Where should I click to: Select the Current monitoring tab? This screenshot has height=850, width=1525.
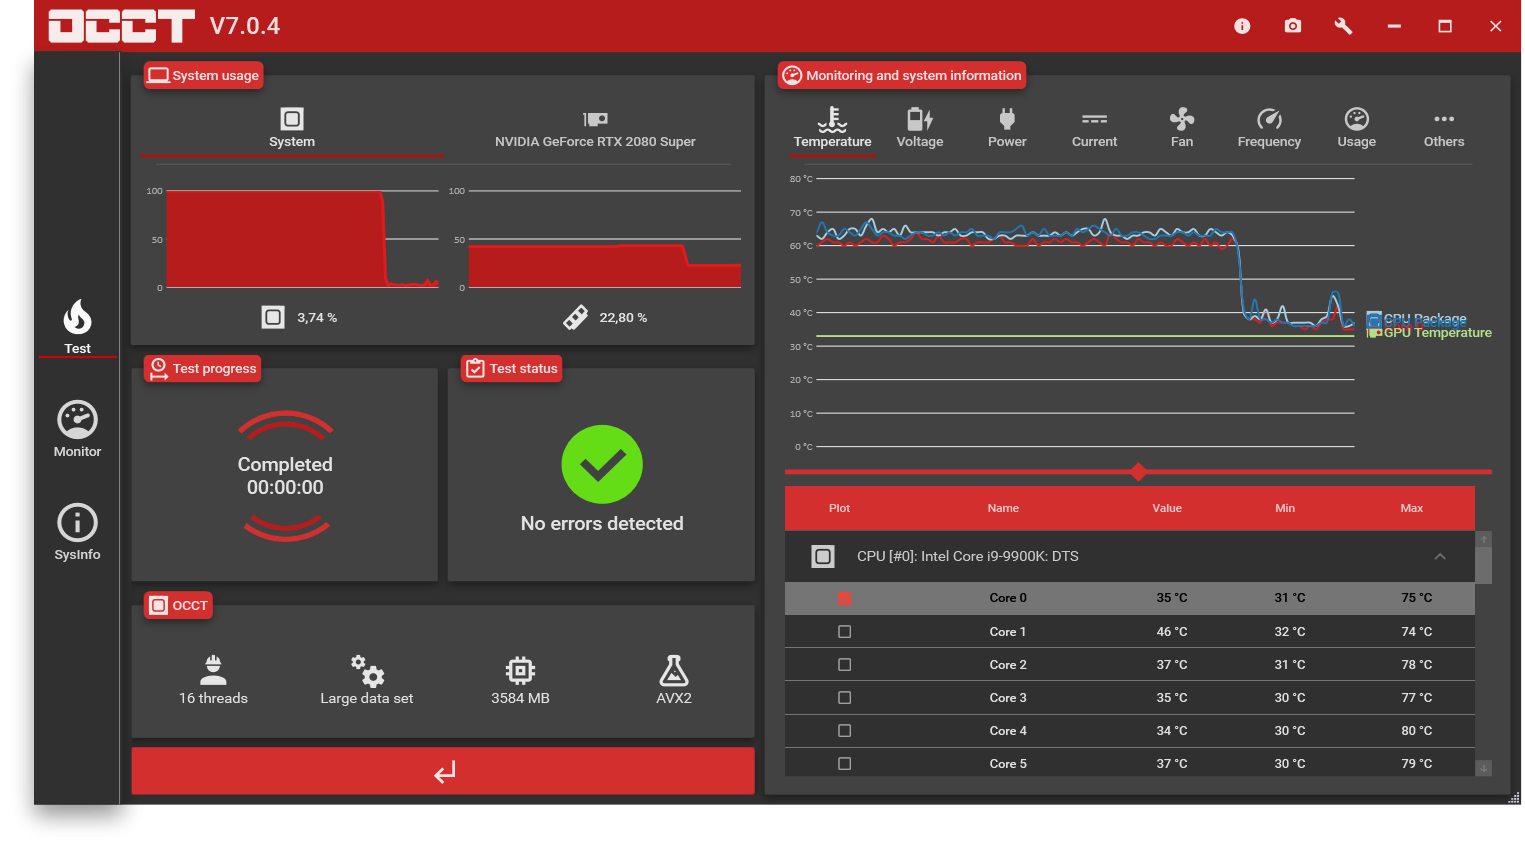tap(1094, 129)
